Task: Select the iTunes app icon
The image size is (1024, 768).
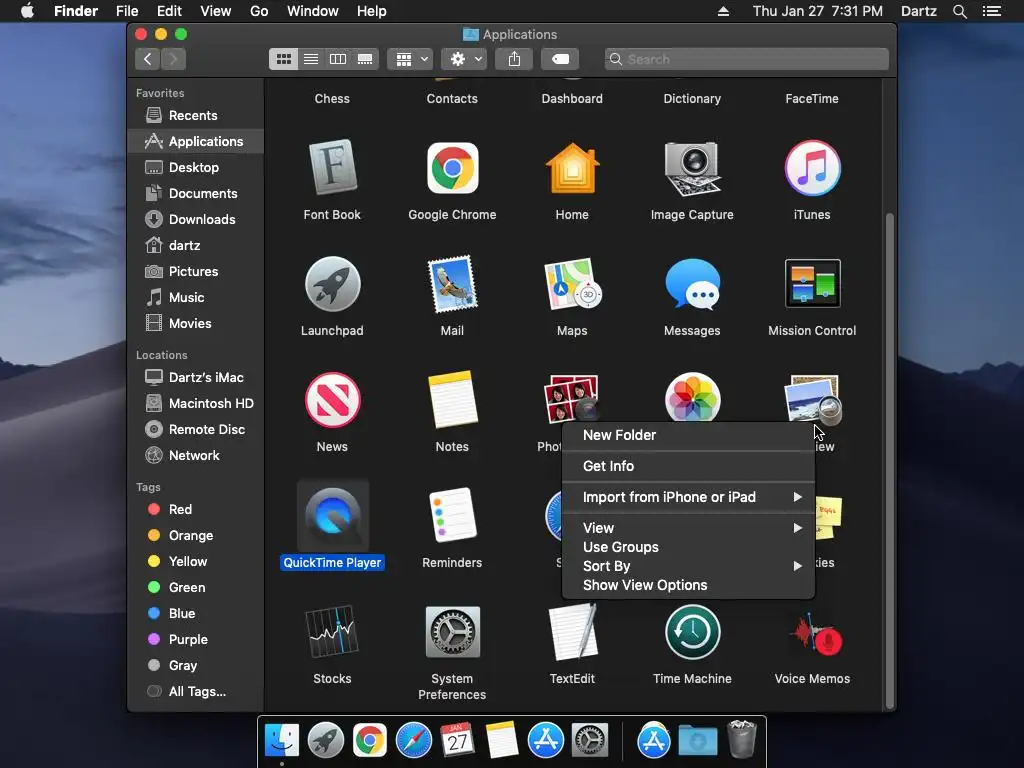Action: pos(812,168)
